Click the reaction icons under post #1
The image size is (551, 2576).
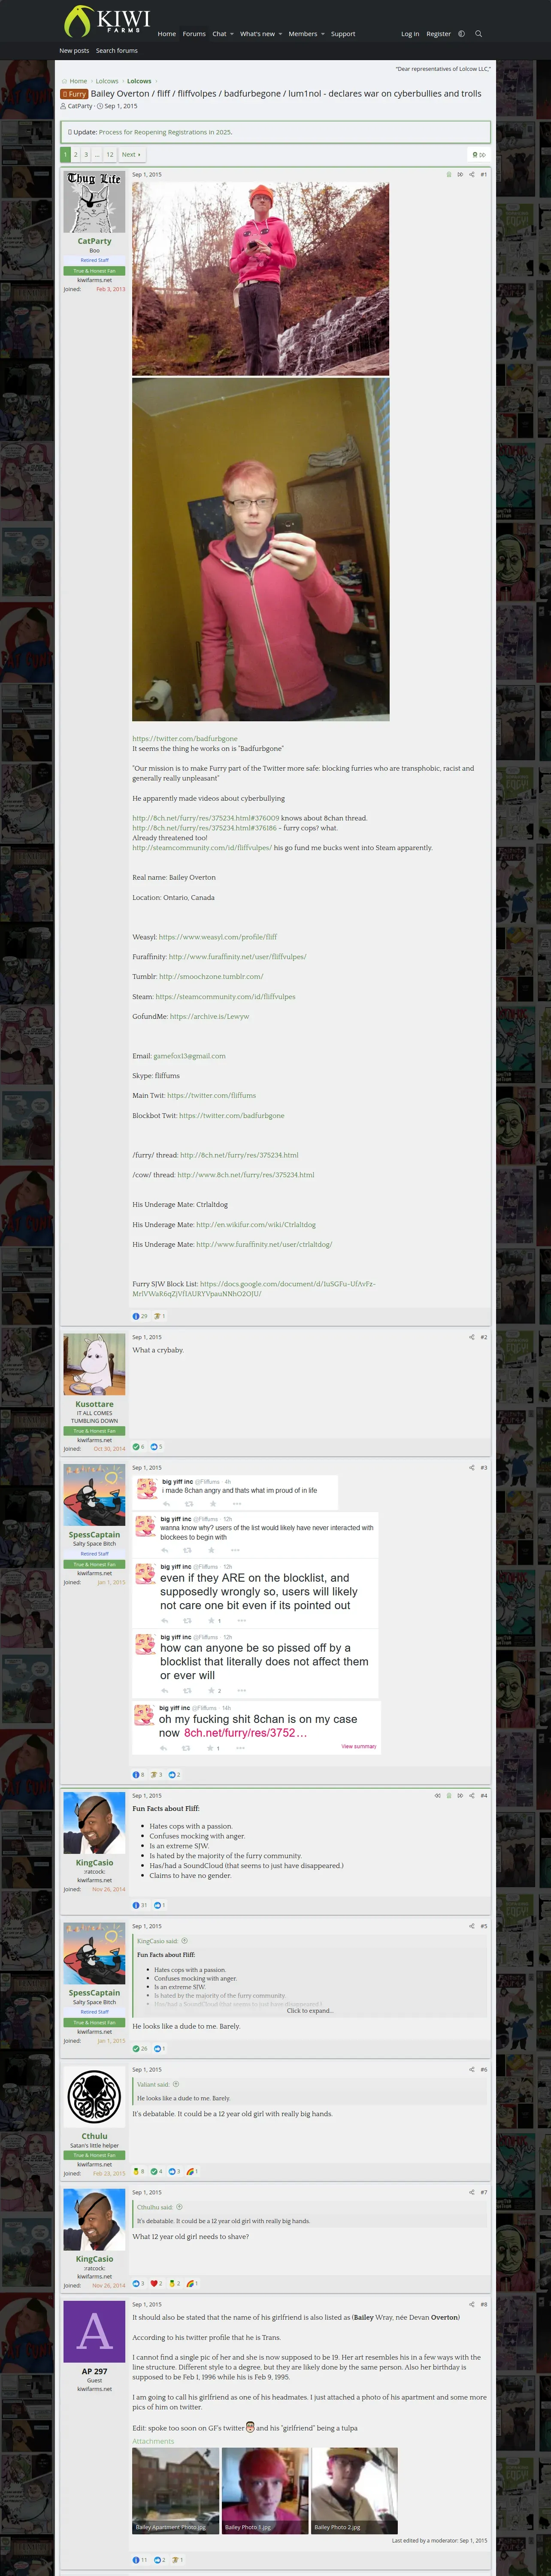point(149,1316)
